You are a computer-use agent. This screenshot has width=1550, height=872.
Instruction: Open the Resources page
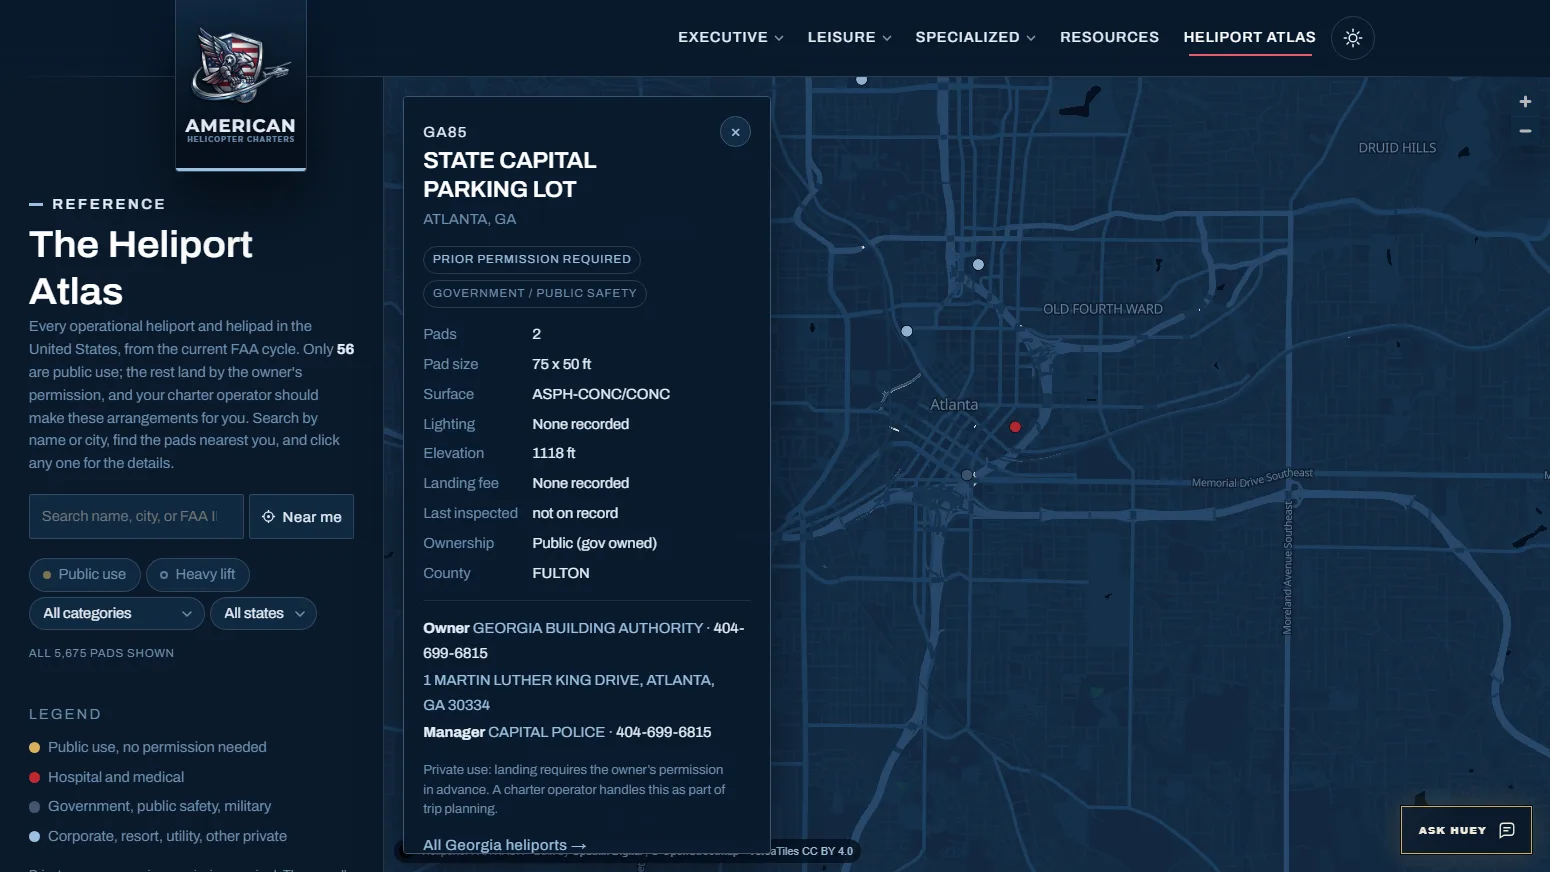coord(1109,37)
